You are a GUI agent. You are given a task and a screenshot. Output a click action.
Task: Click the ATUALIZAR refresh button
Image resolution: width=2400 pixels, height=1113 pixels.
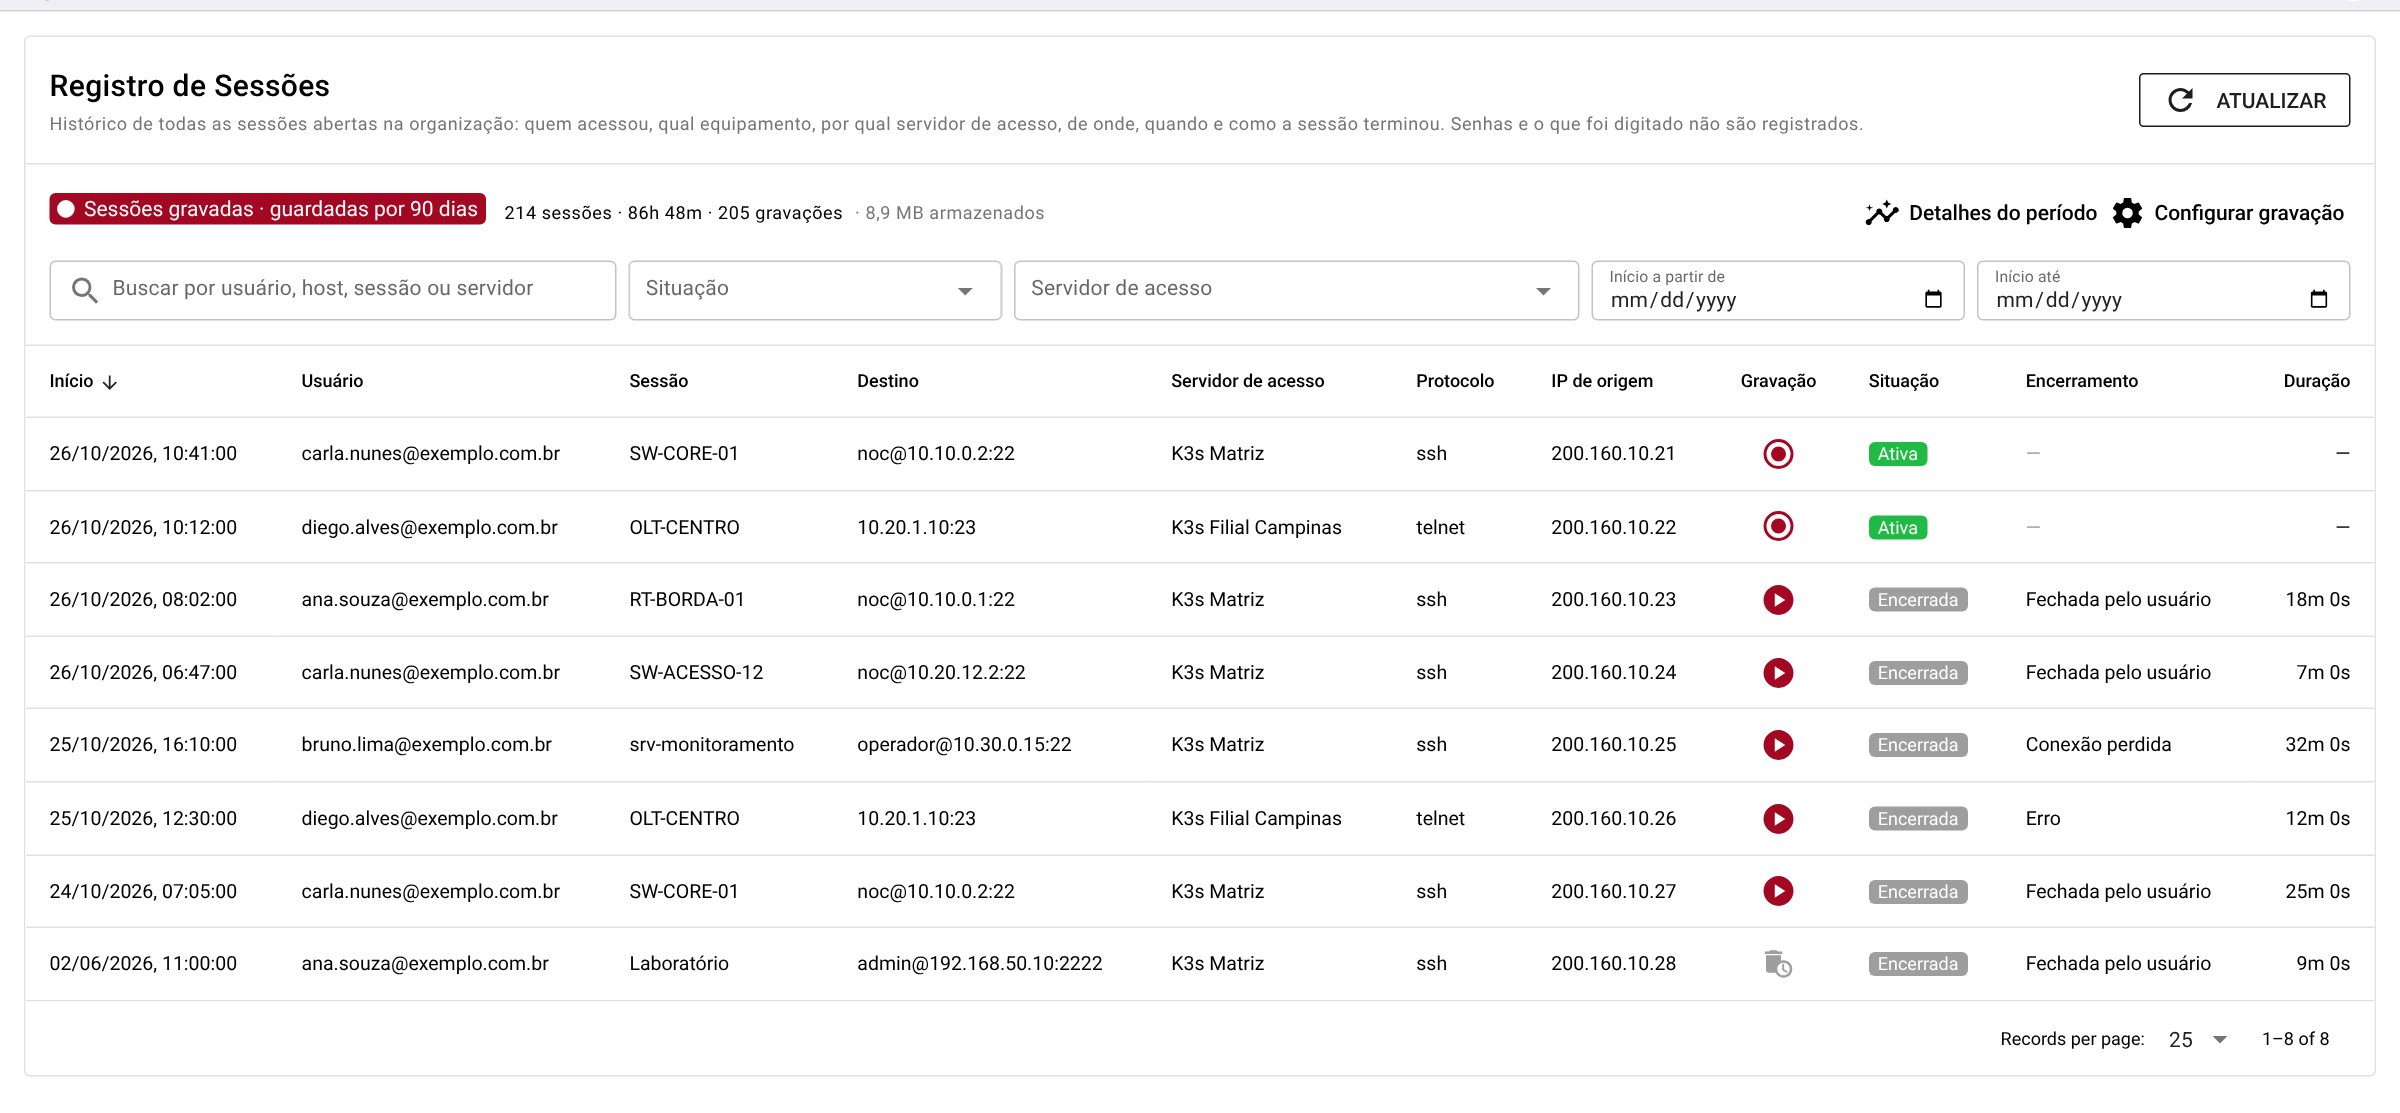[x=2244, y=100]
